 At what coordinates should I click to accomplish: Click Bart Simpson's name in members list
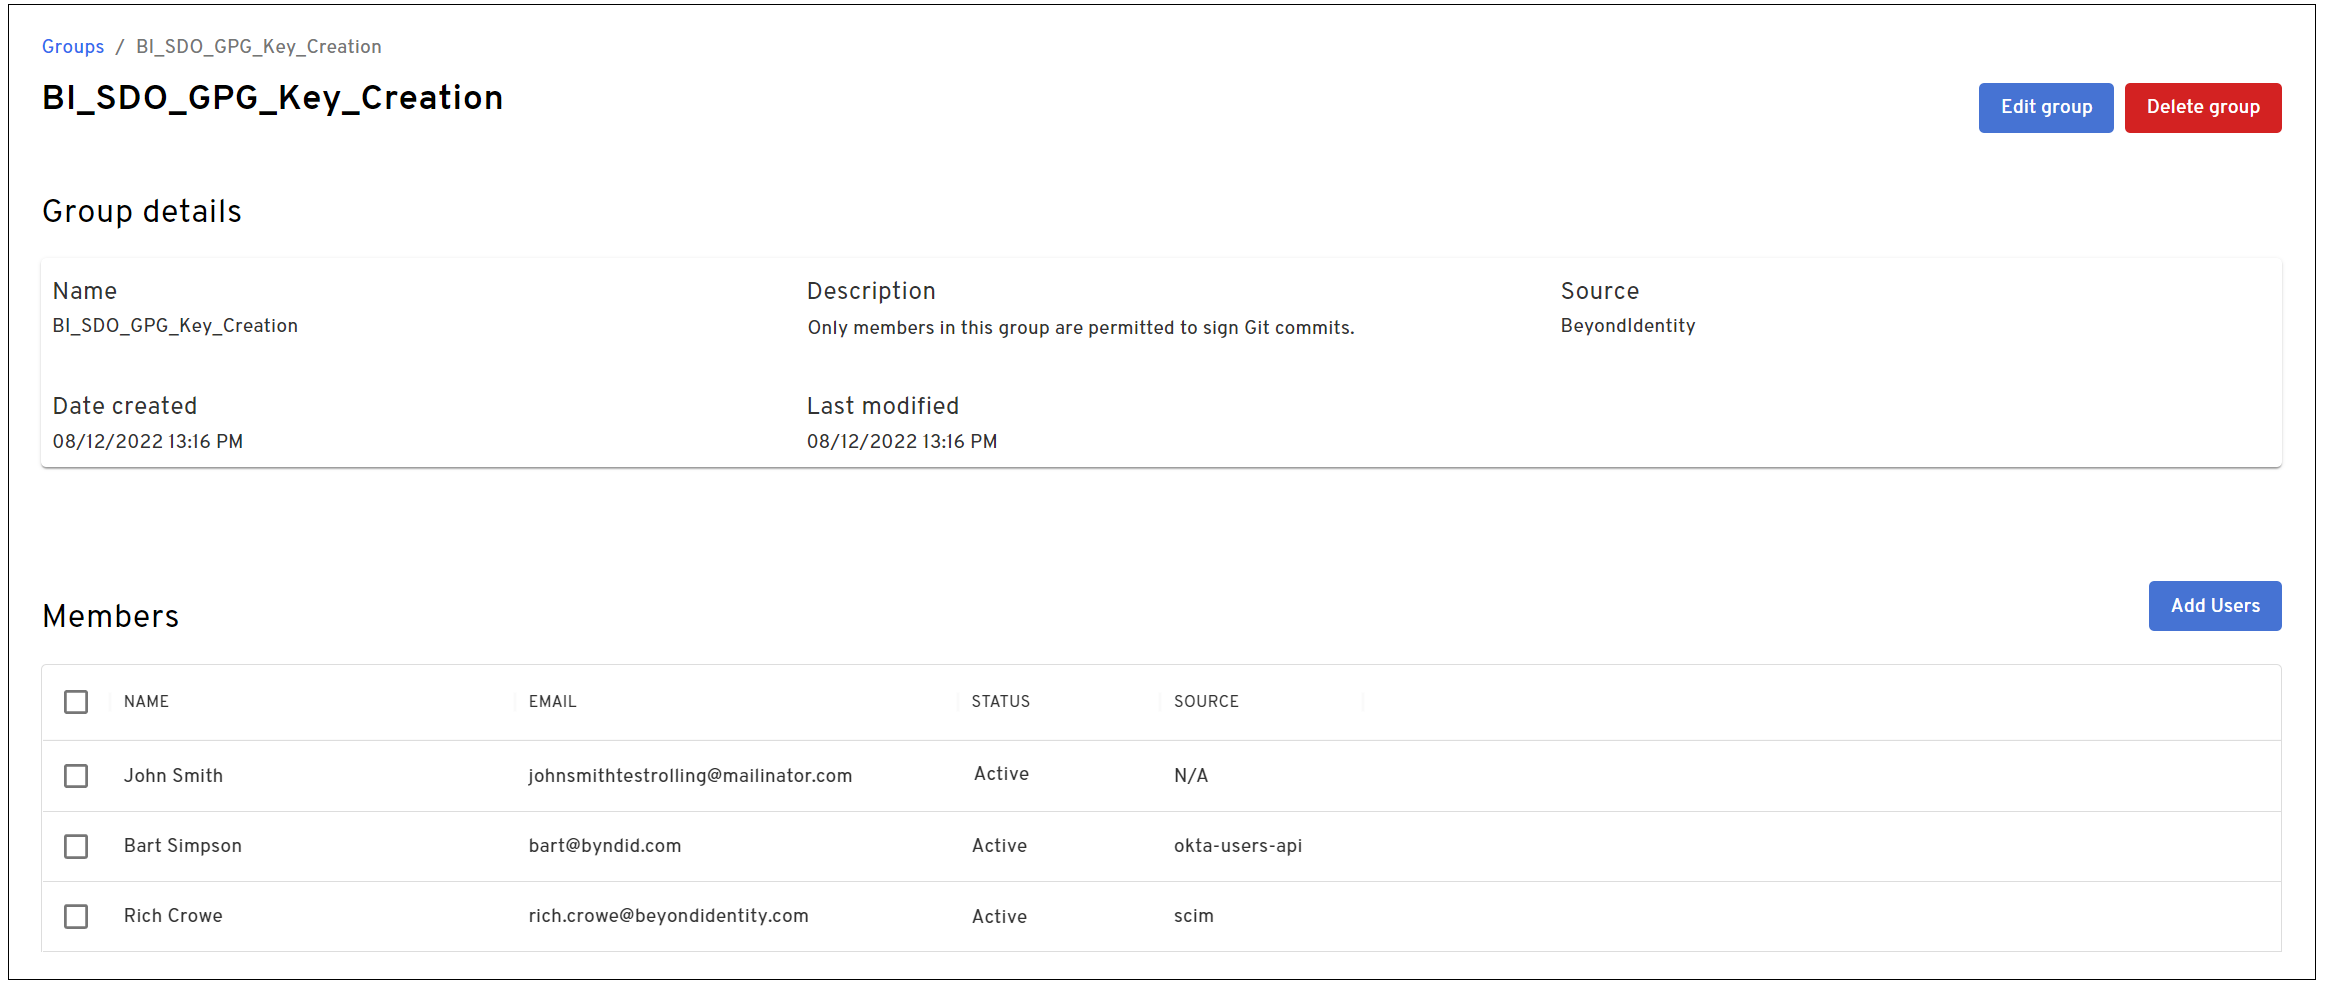pos(183,846)
